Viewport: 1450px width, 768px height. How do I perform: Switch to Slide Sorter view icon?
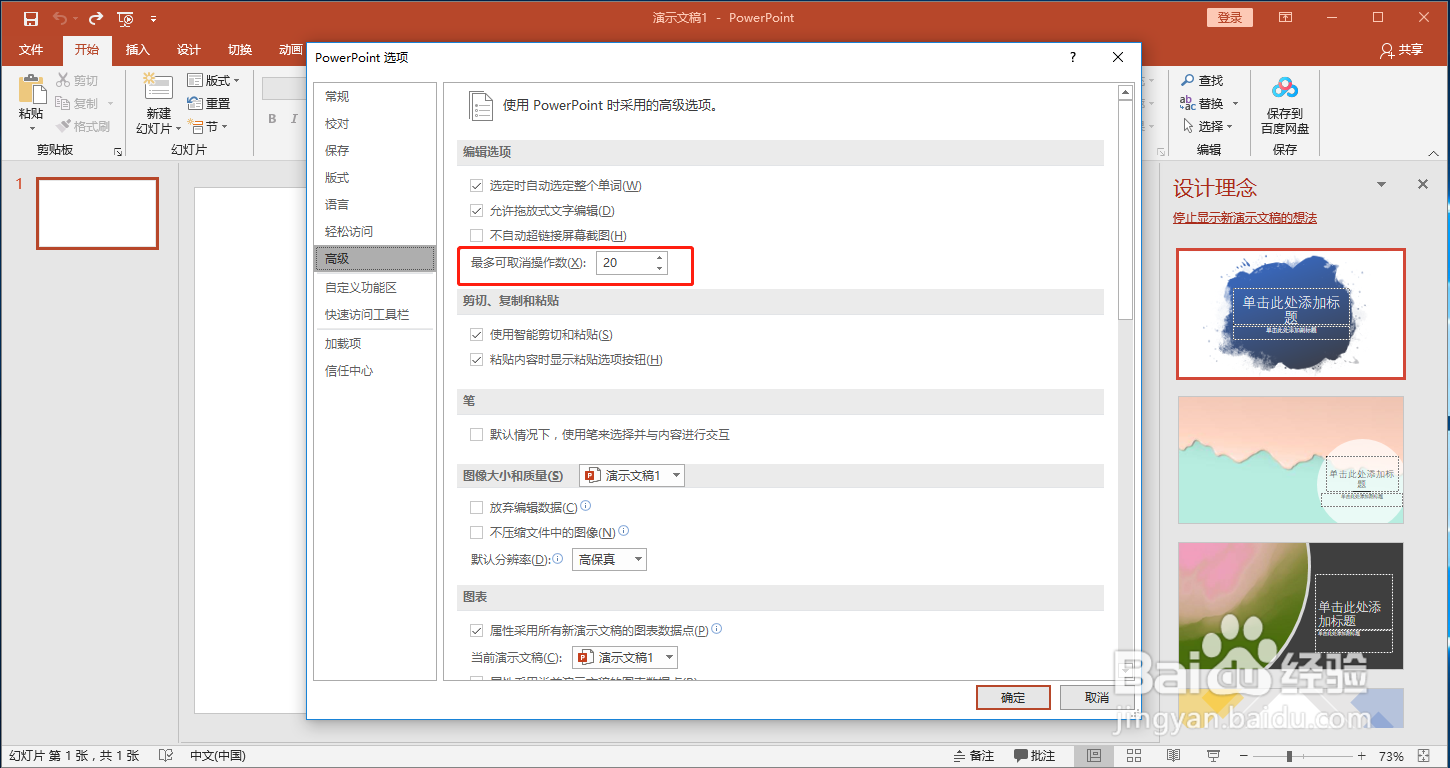(1134, 756)
